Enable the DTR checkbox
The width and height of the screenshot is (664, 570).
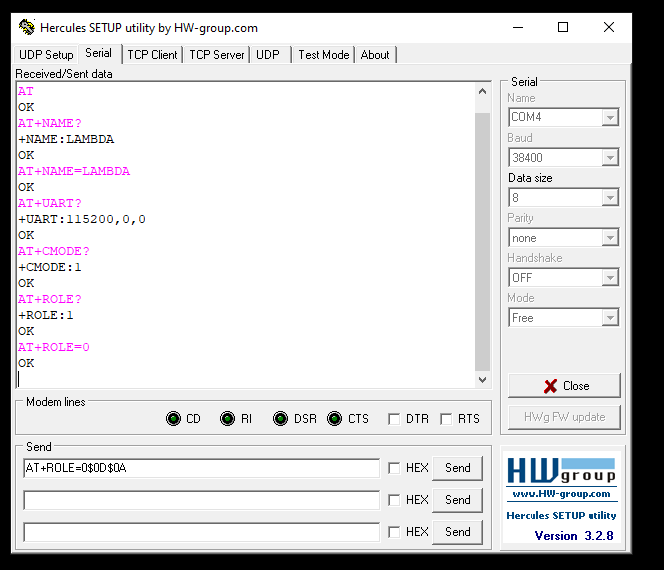[394, 419]
